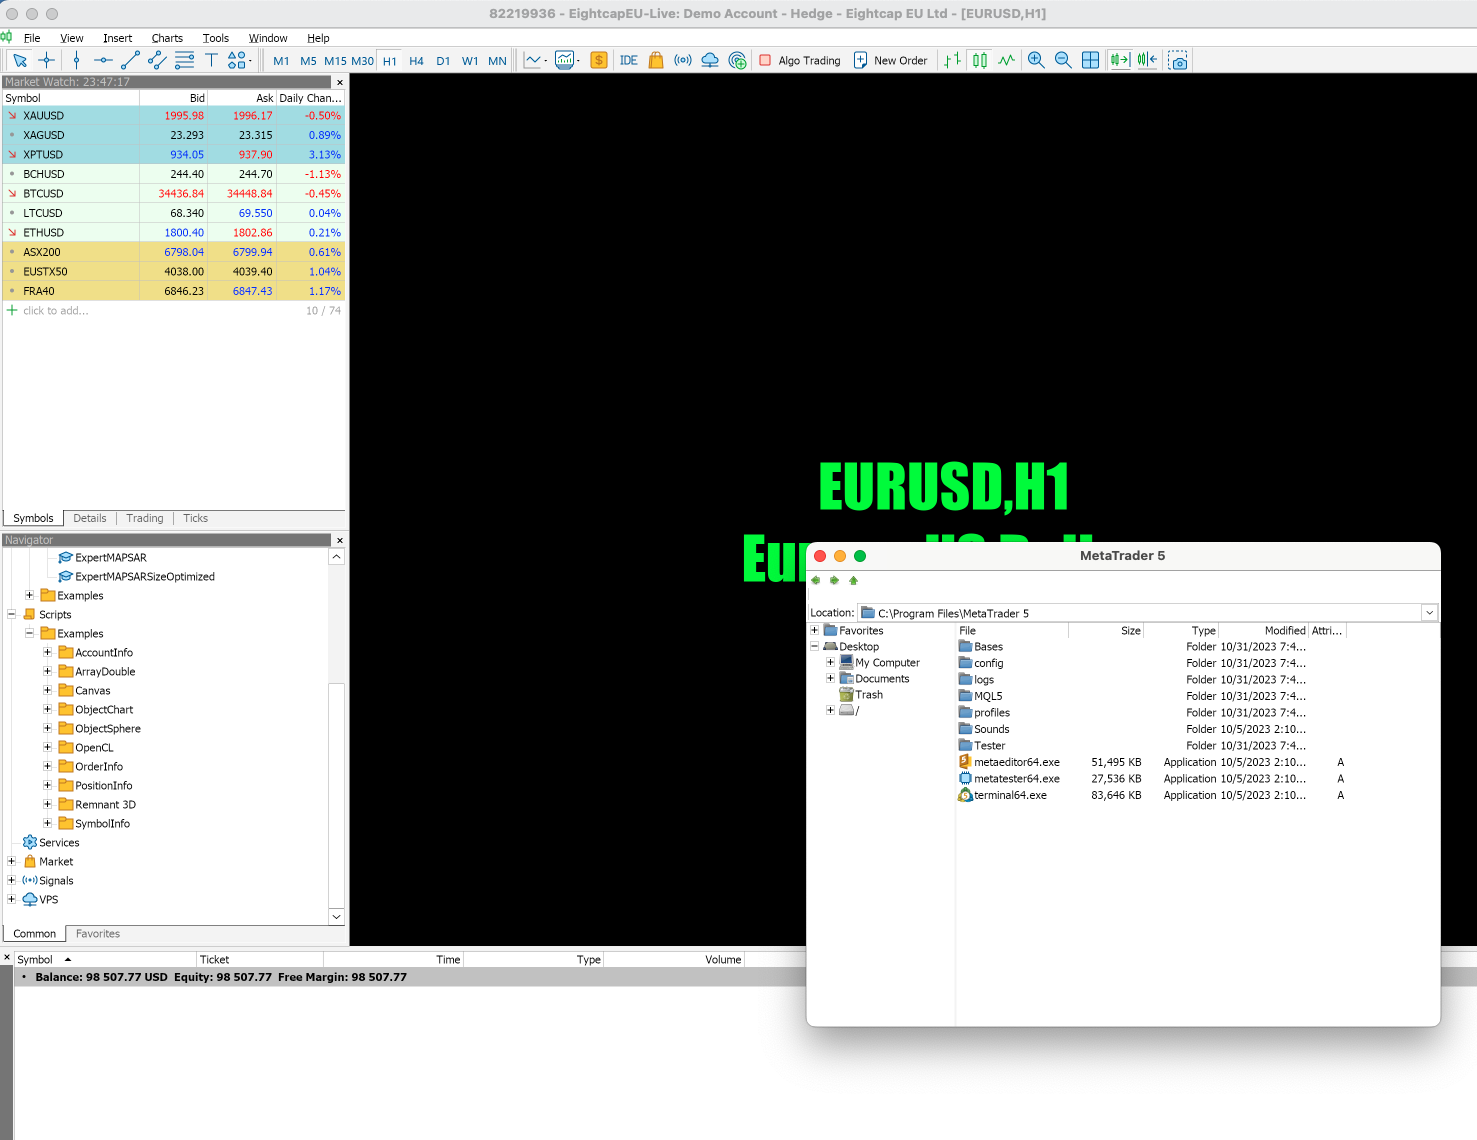The width and height of the screenshot is (1477, 1140).
Task: Switch chart to H4 timeframe
Action: click(x=416, y=61)
